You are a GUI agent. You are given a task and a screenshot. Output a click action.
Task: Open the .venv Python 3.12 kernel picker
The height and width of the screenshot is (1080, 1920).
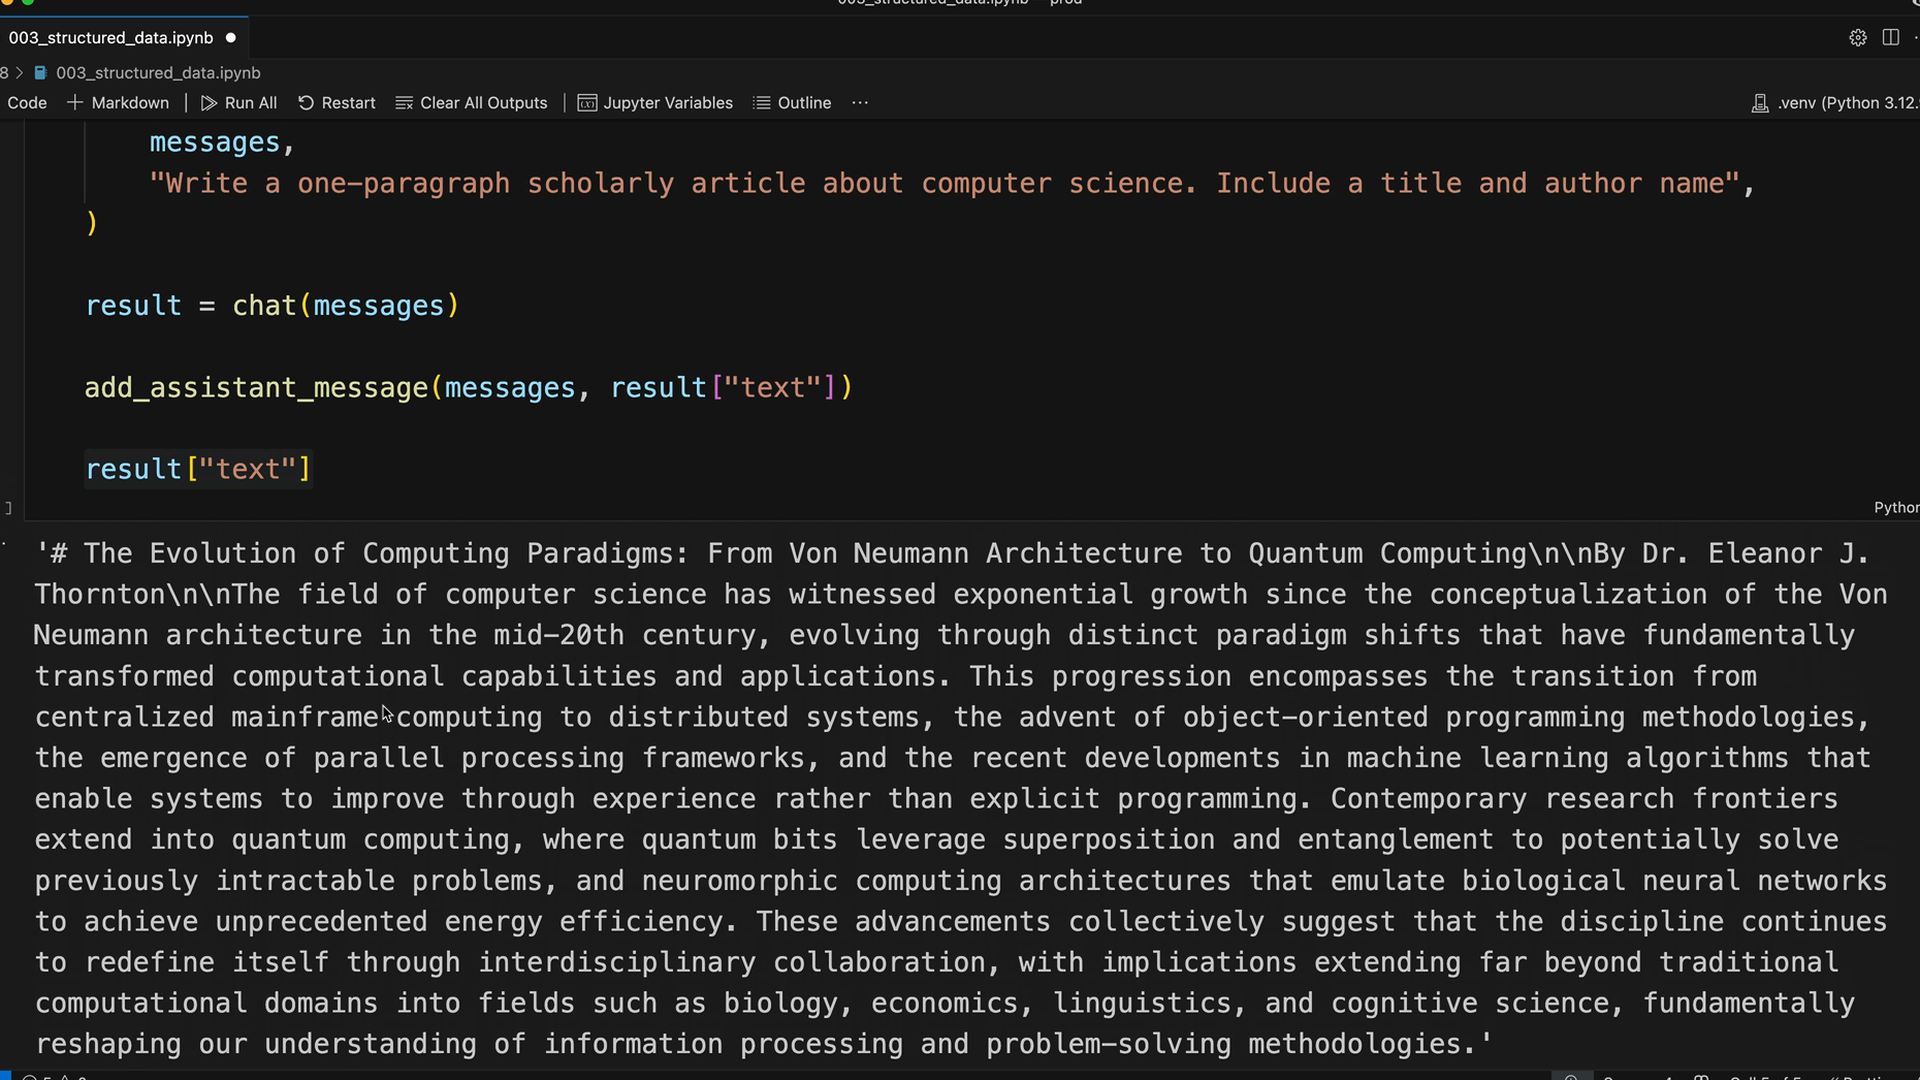coord(1835,103)
